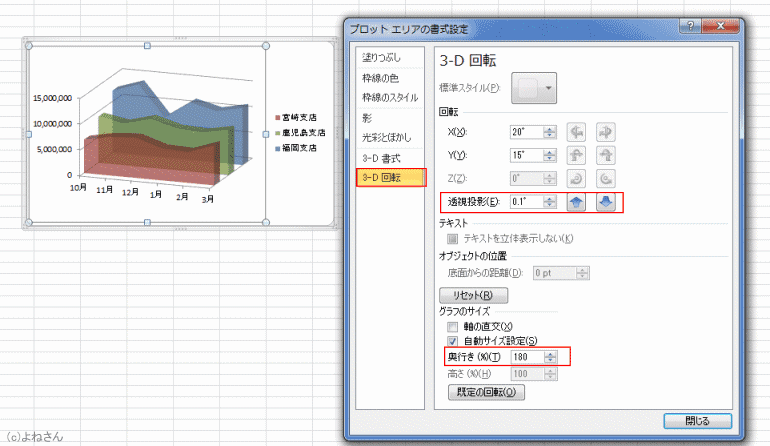Click the Y rotation value field

click(526, 155)
